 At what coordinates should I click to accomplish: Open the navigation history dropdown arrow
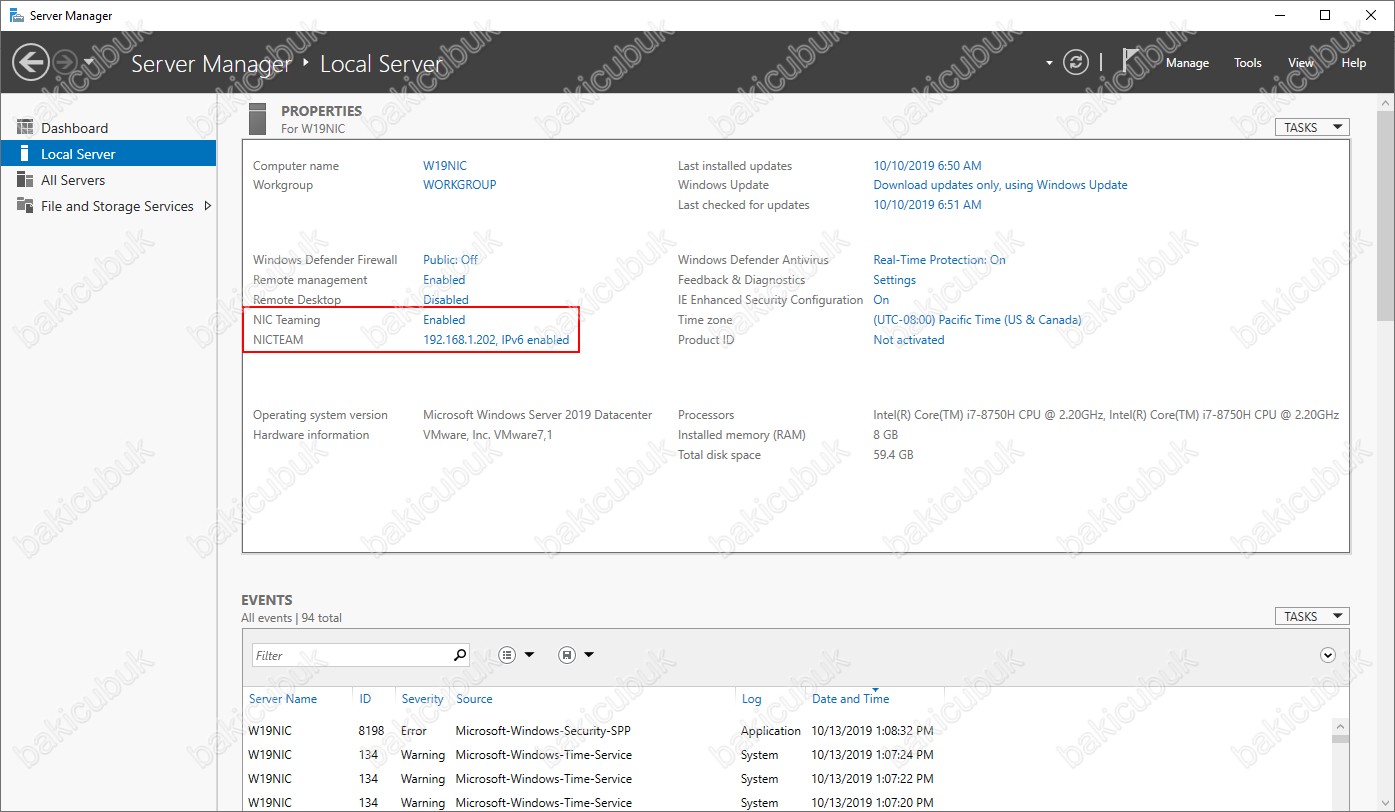pyautogui.click(x=89, y=63)
